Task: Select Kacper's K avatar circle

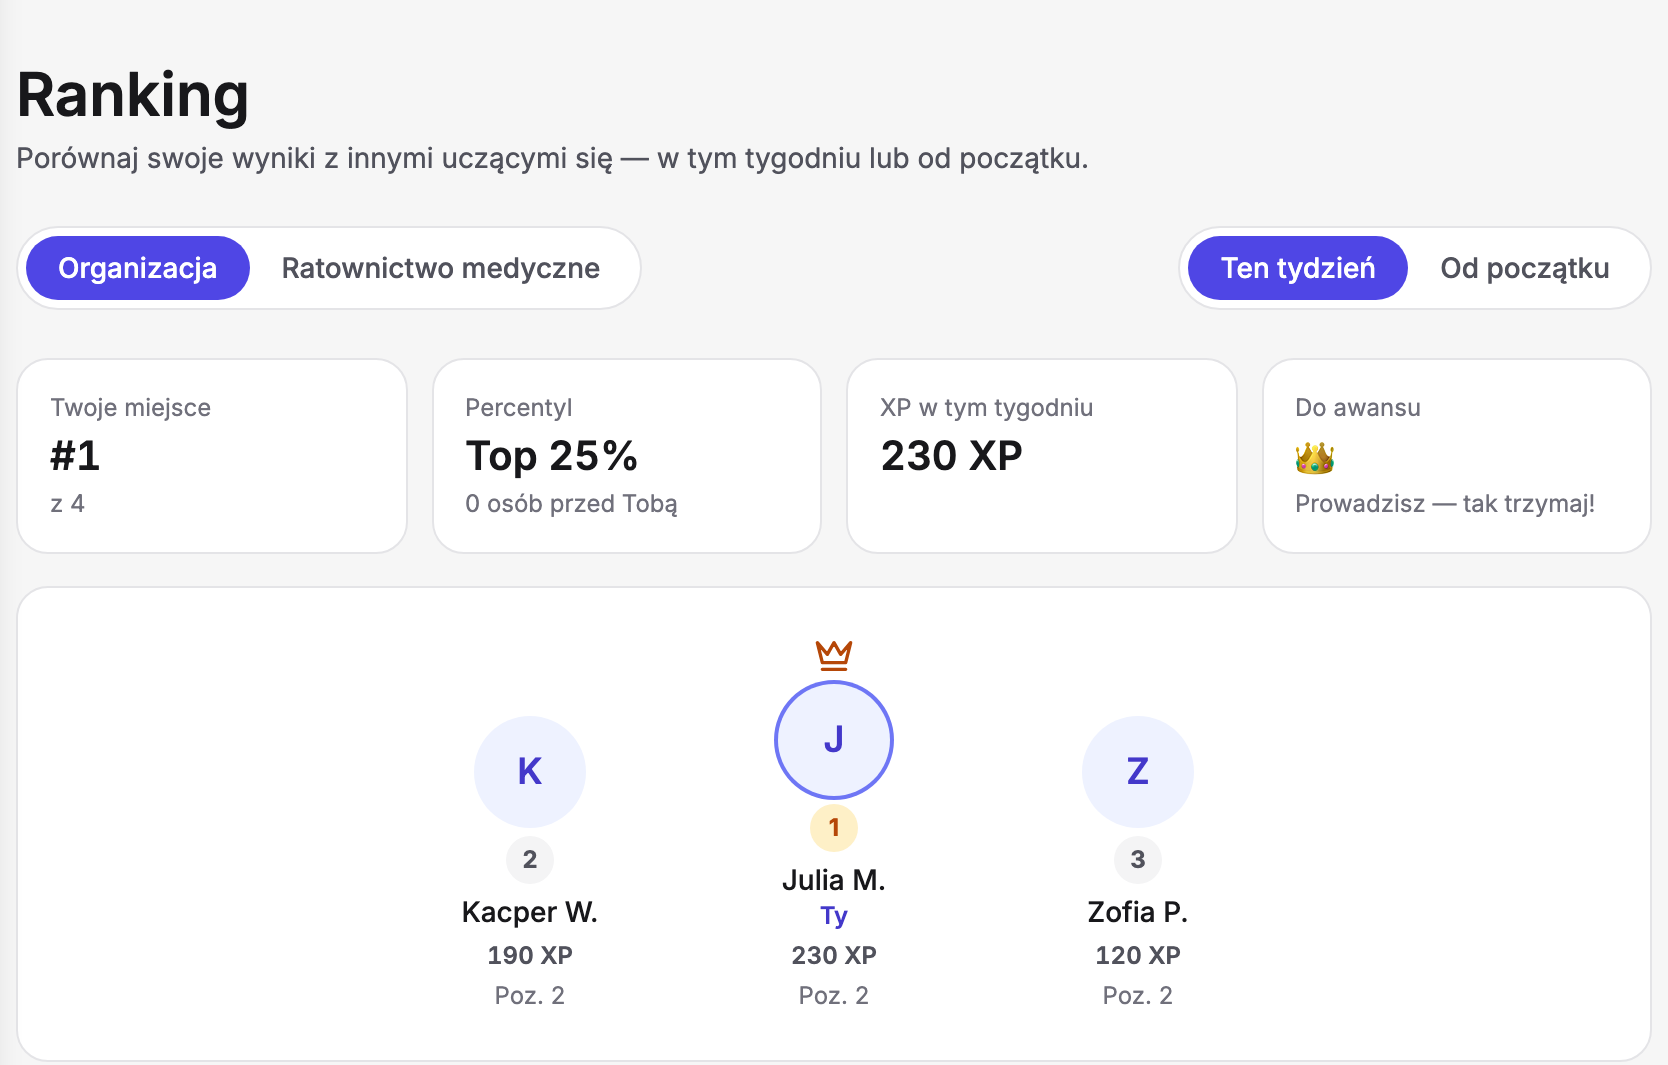Action: pos(530,772)
